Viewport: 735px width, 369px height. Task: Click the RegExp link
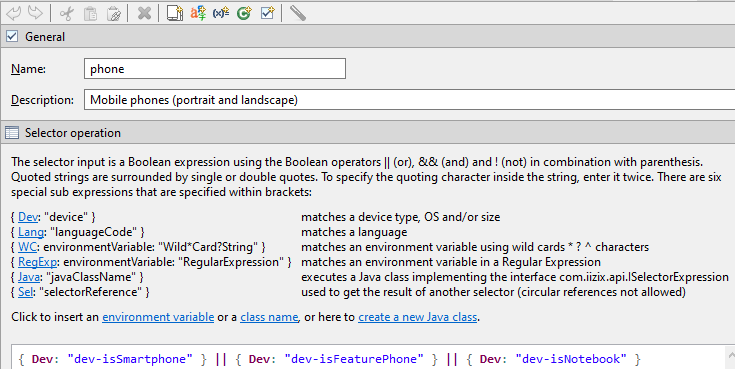point(38,262)
